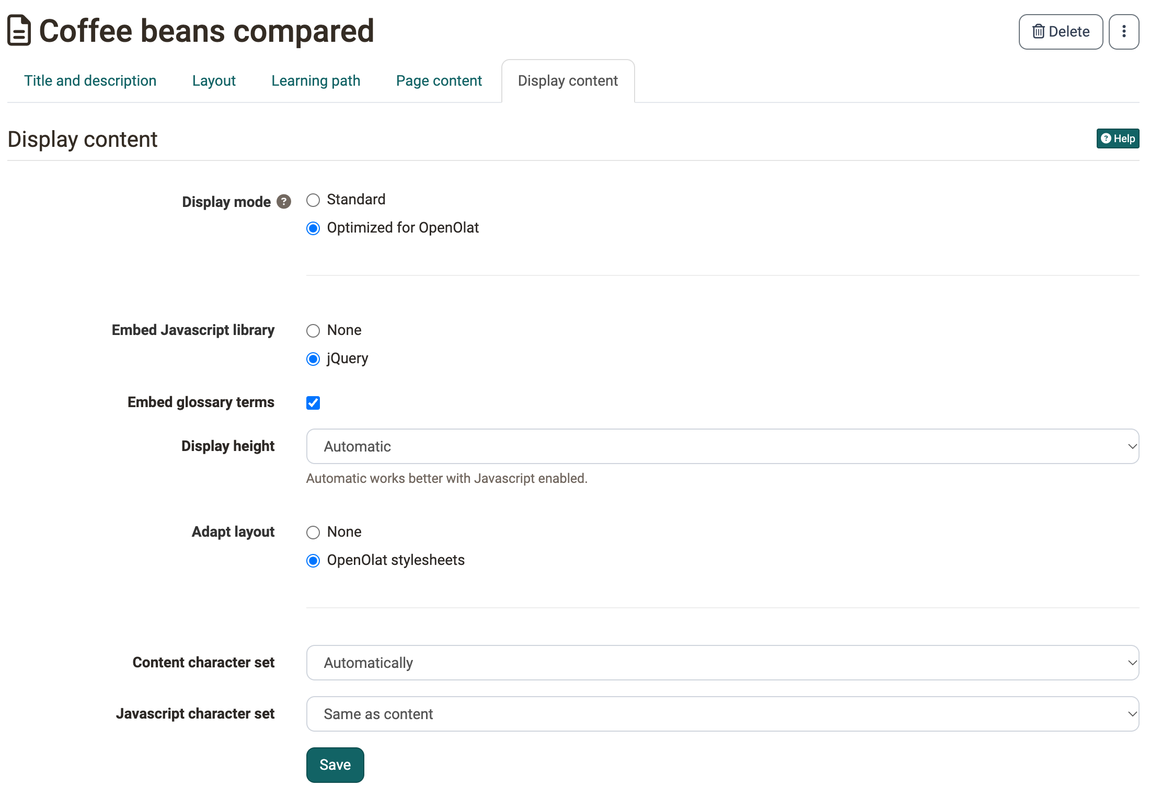Screen dimensions: 1150x809
Task: Click the Display content section heading
Action: coord(82,139)
